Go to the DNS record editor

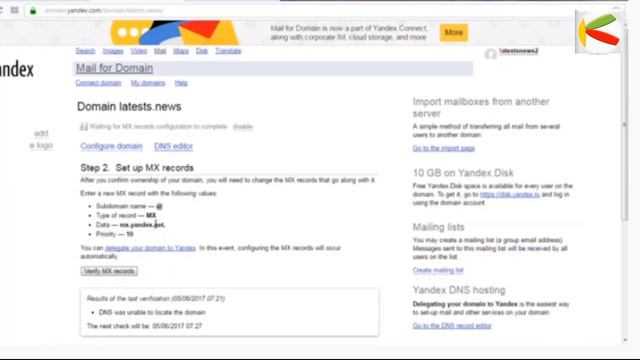point(452,326)
